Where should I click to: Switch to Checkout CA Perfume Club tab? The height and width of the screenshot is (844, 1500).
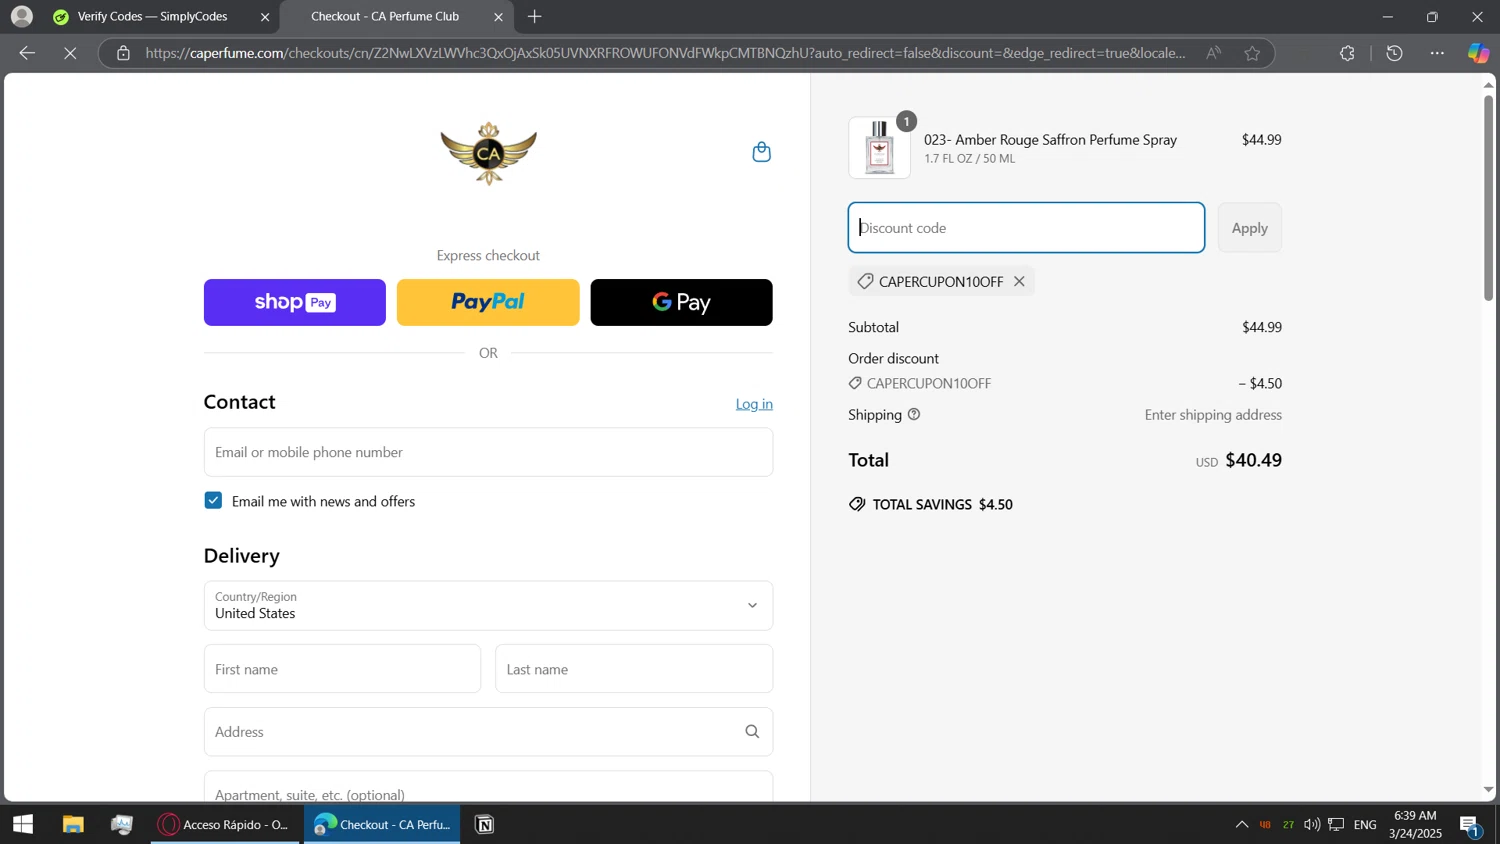pos(397,17)
